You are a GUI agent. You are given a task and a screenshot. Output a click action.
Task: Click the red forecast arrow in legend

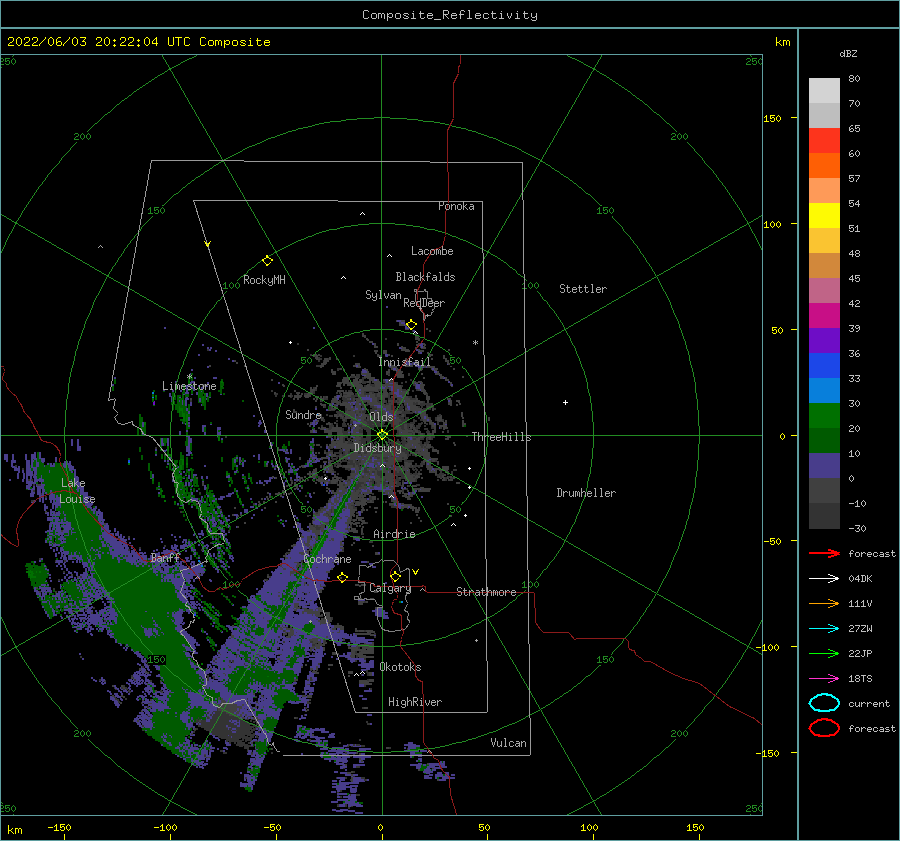point(824,553)
